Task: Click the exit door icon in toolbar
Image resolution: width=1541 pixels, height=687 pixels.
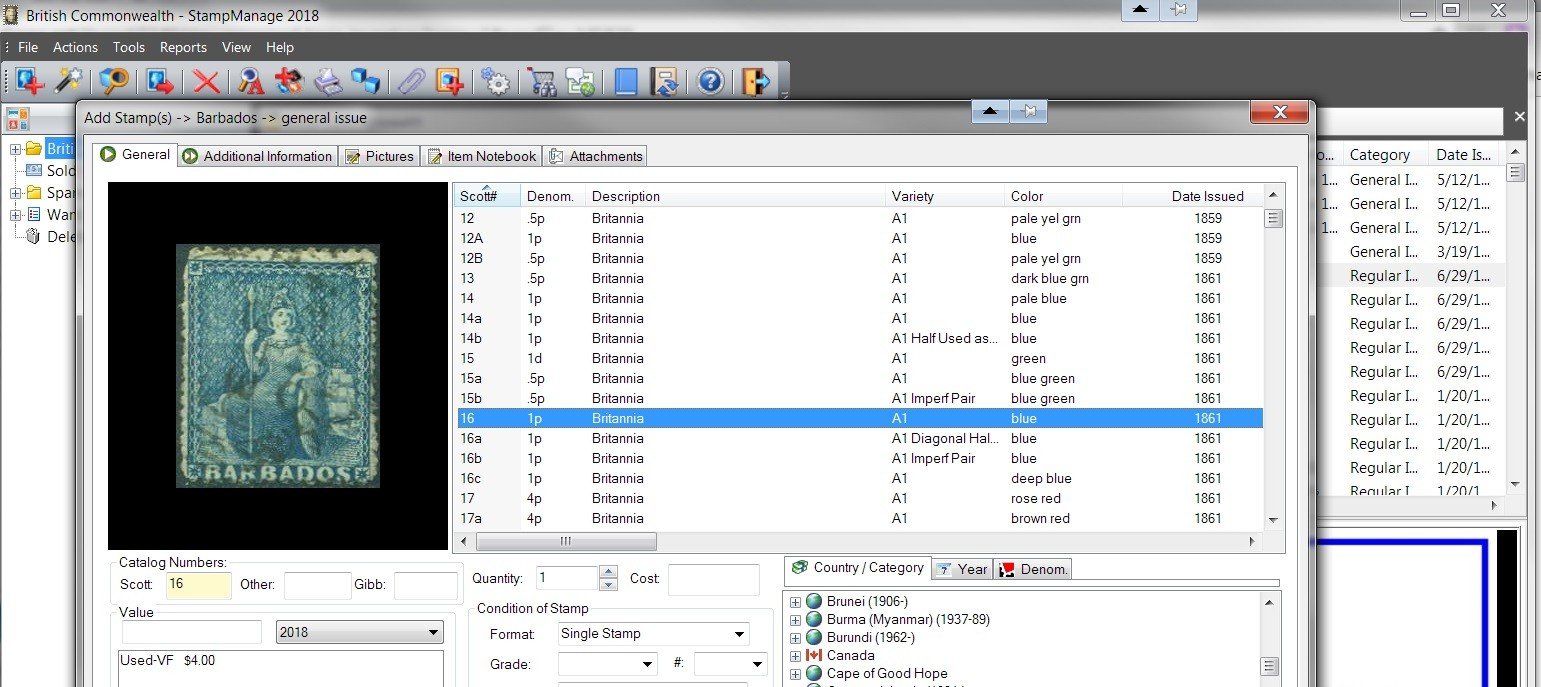Action: coord(756,81)
